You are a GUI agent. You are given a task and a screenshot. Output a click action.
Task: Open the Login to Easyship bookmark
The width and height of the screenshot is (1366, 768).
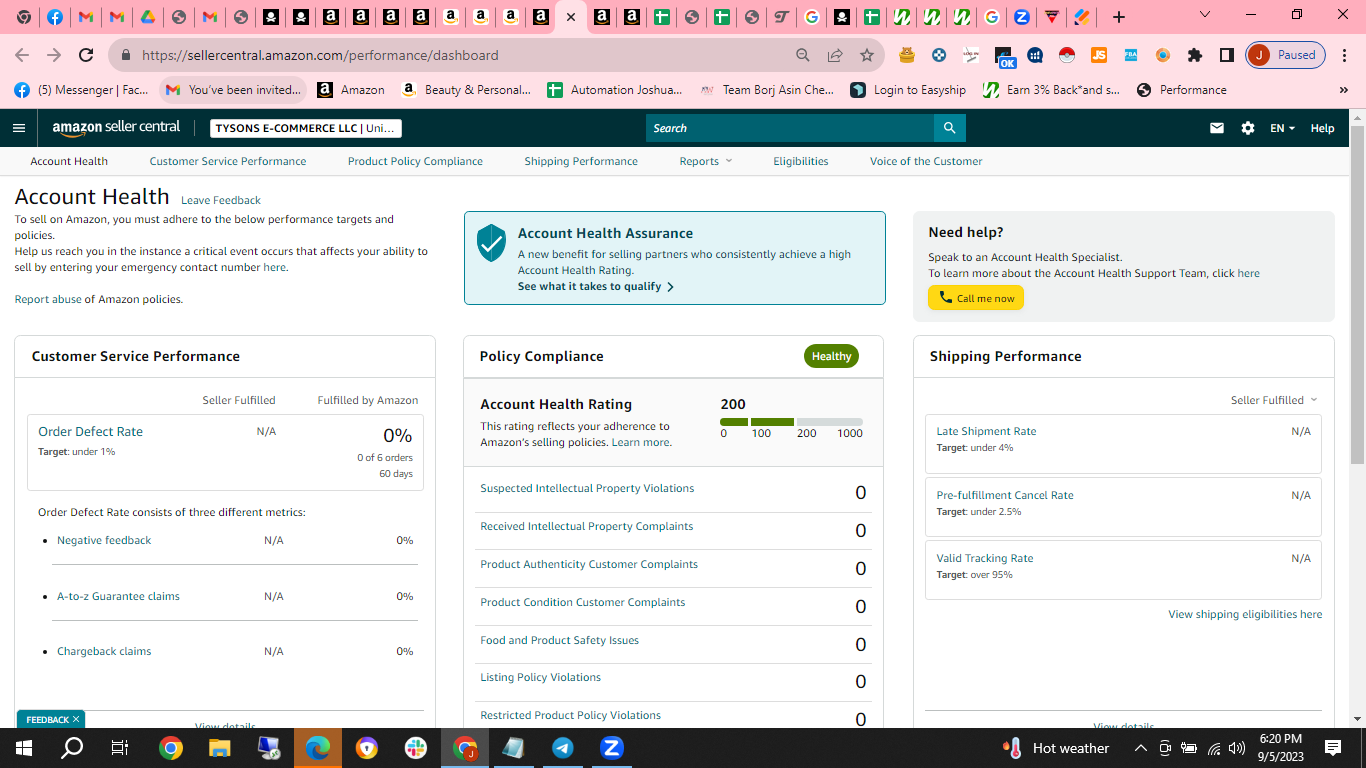908,90
